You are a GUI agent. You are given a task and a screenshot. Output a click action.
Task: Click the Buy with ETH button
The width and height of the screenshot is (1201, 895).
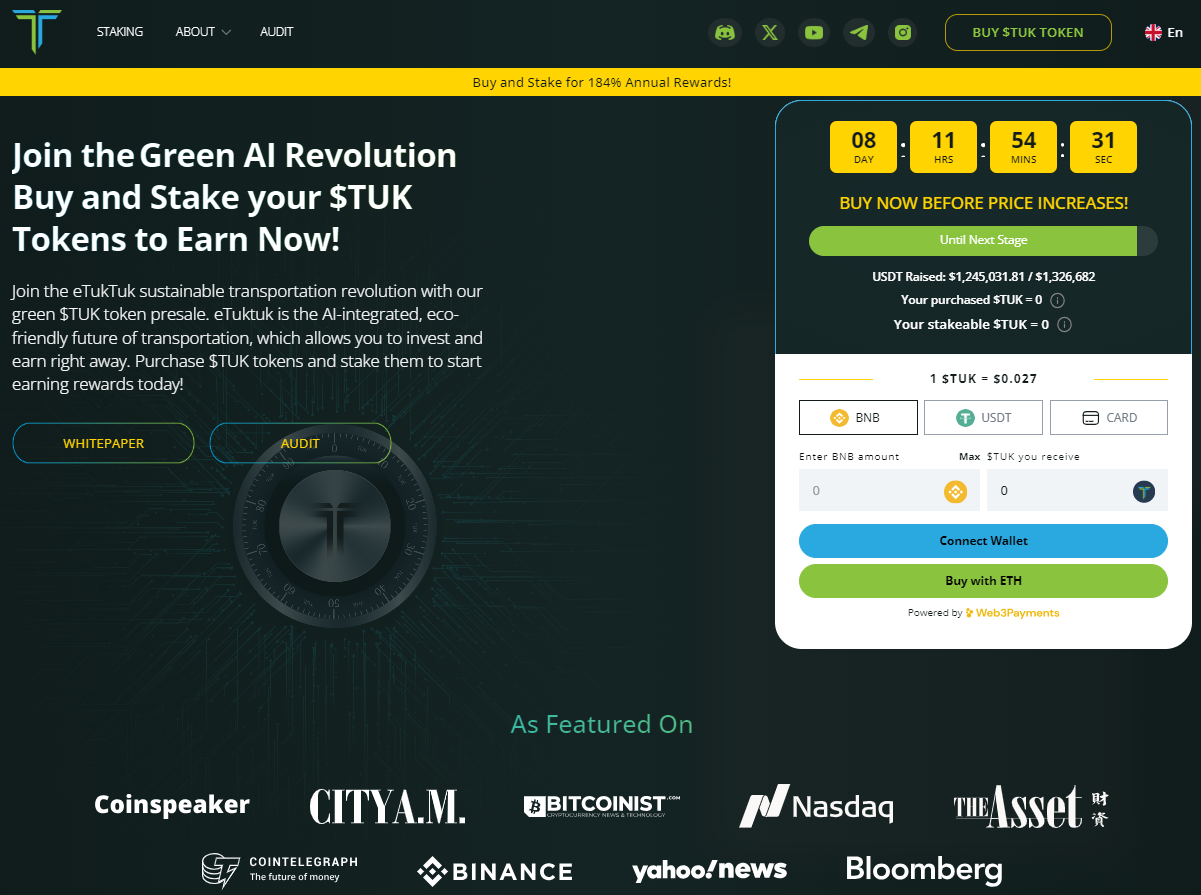(983, 581)
